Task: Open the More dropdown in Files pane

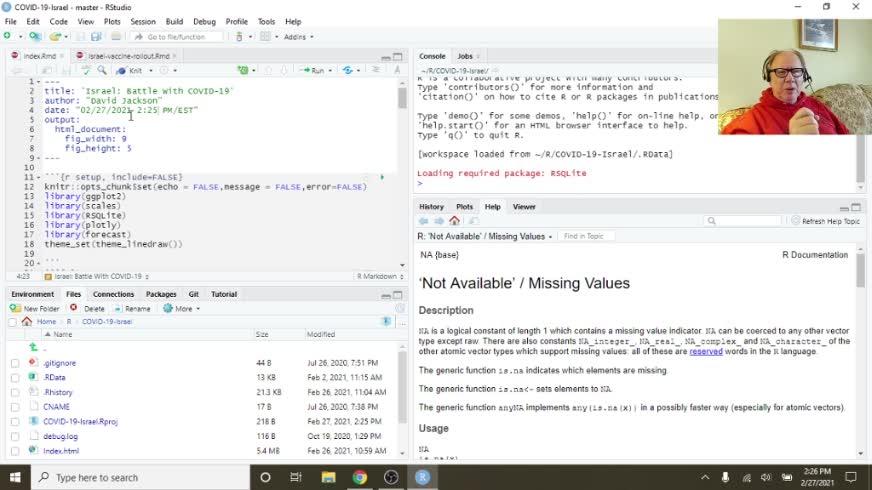Action: click(182, 309)
